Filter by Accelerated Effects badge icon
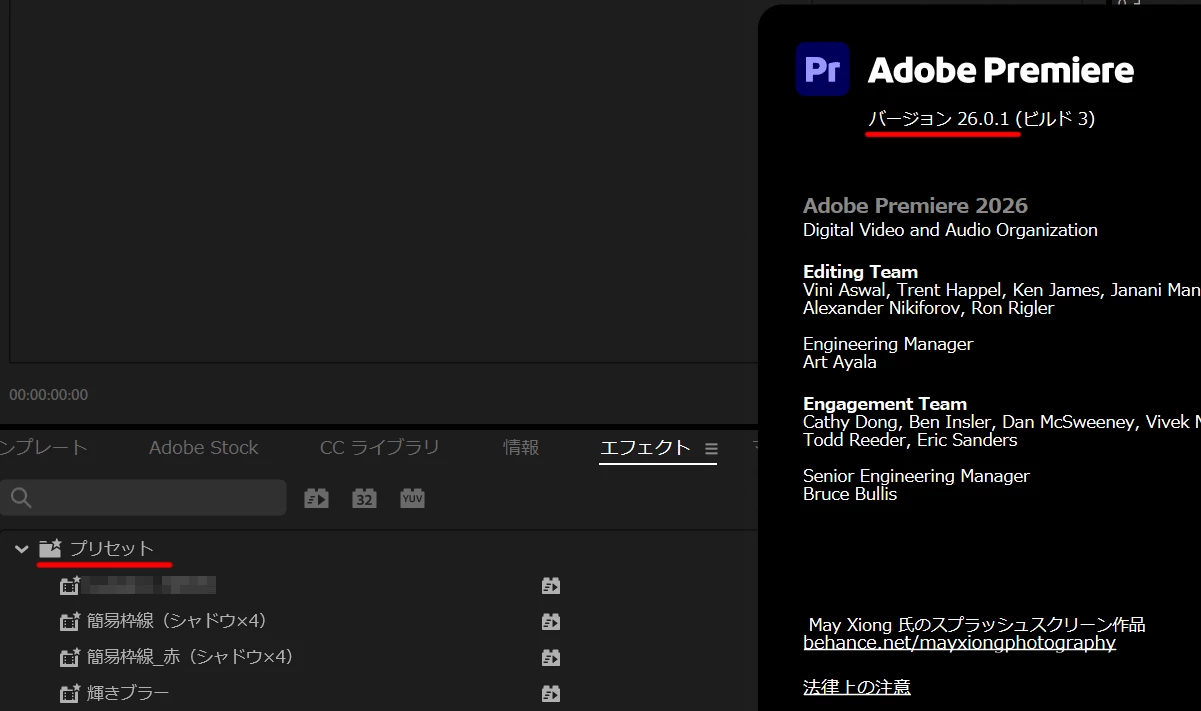Screen dimensions: 1201x711 pyautogui.click(x=316, y=498)
